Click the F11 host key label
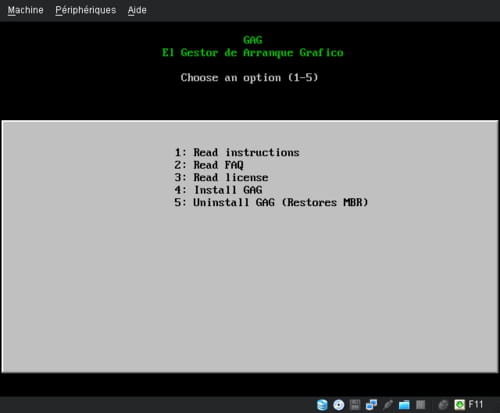The image size is (500, 413). coord(476,404)
